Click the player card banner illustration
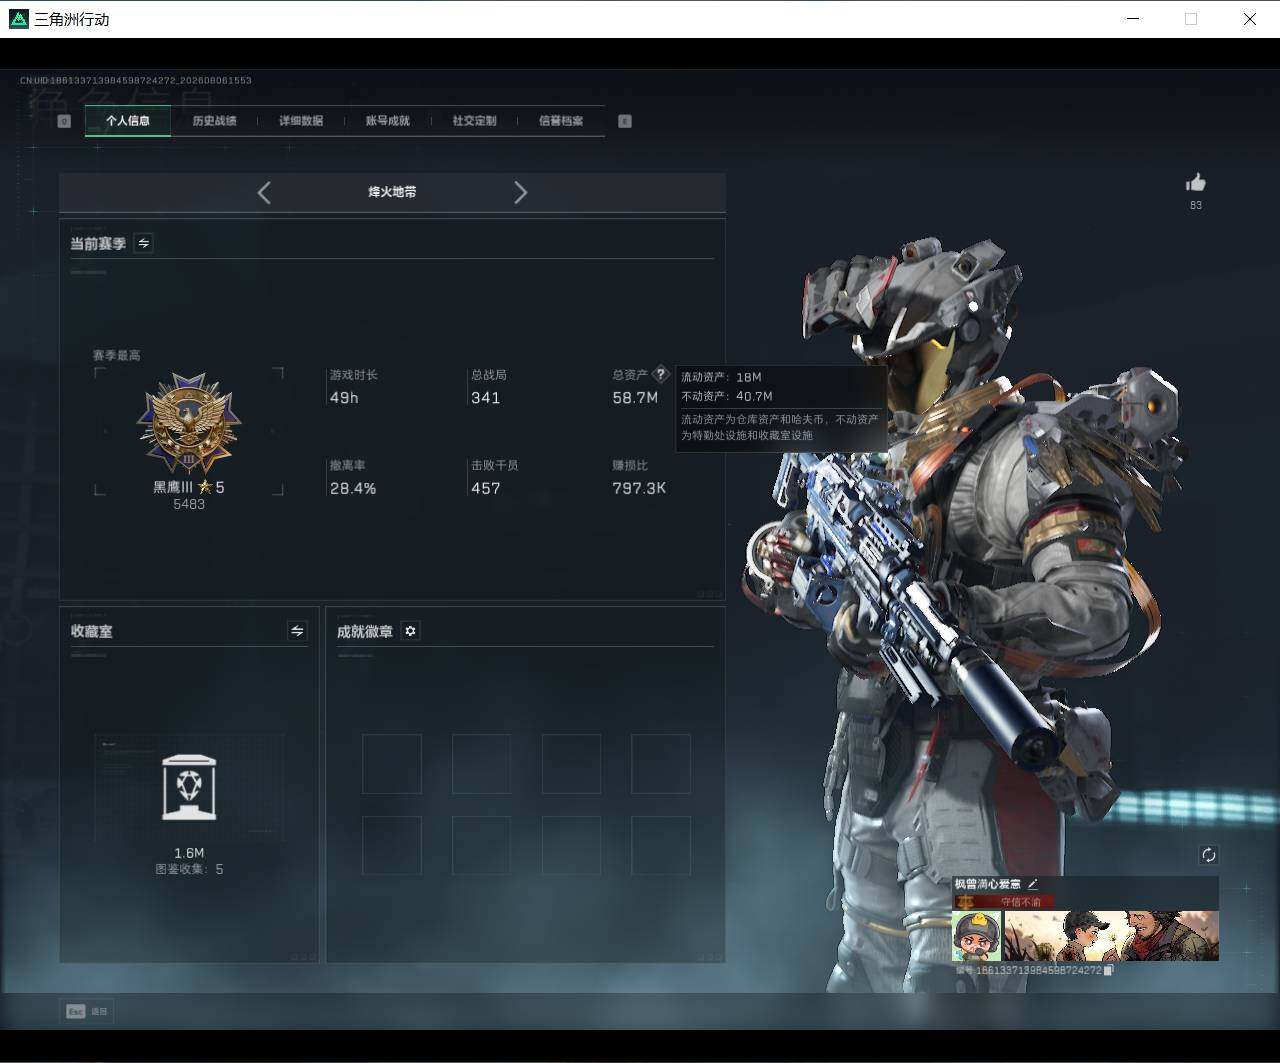This screenshot has height=1063, width=1280. pyautogui.click(x=1111, y=936)
